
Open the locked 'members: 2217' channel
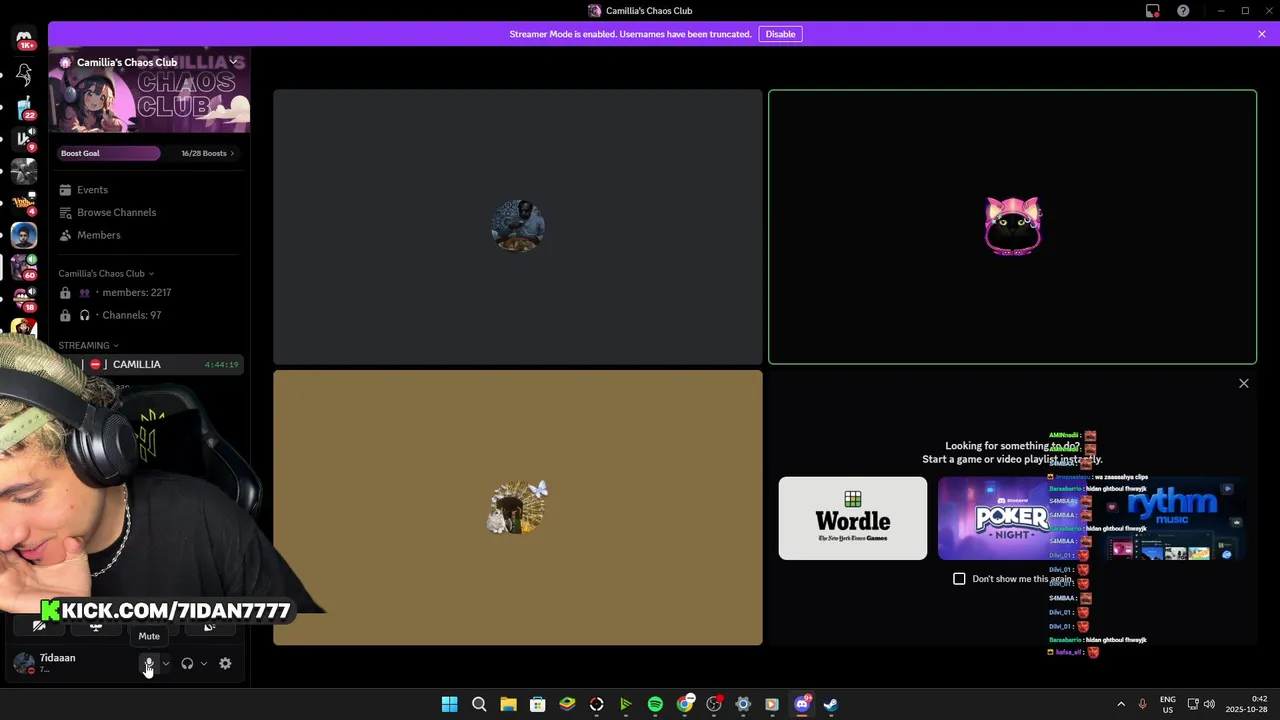149,292
